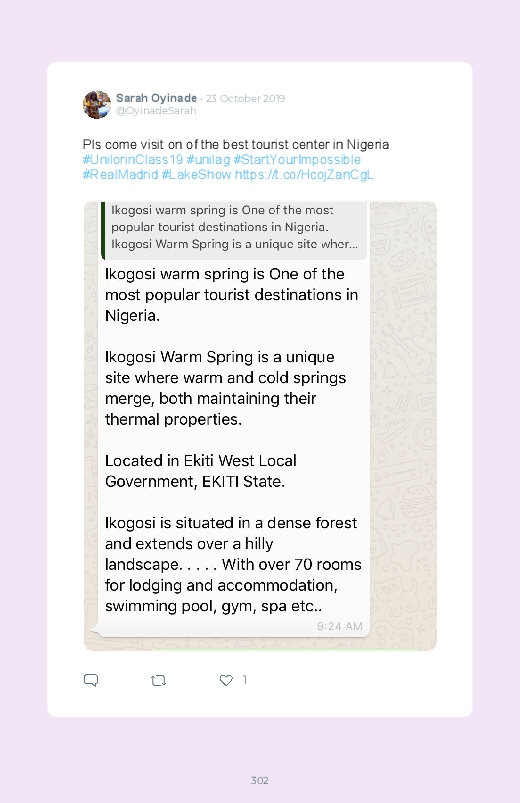Screen dimensions: 520x803
Task: Click the like count number 1
Action: point(245,680)
